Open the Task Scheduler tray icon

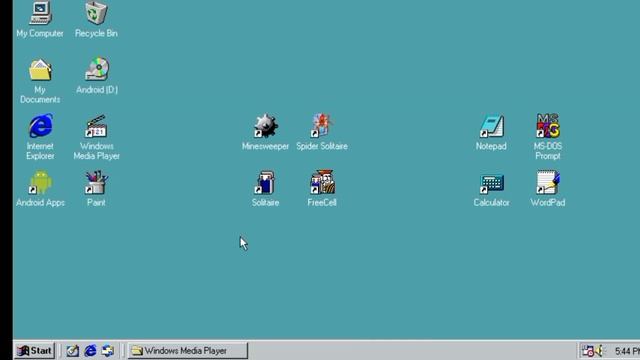(x=588, y=351)
